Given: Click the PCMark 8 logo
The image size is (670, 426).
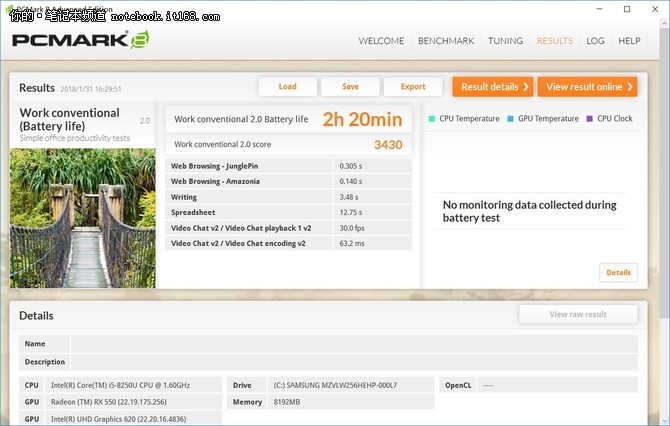Looking at the screenshot, I should click(80, 42).
